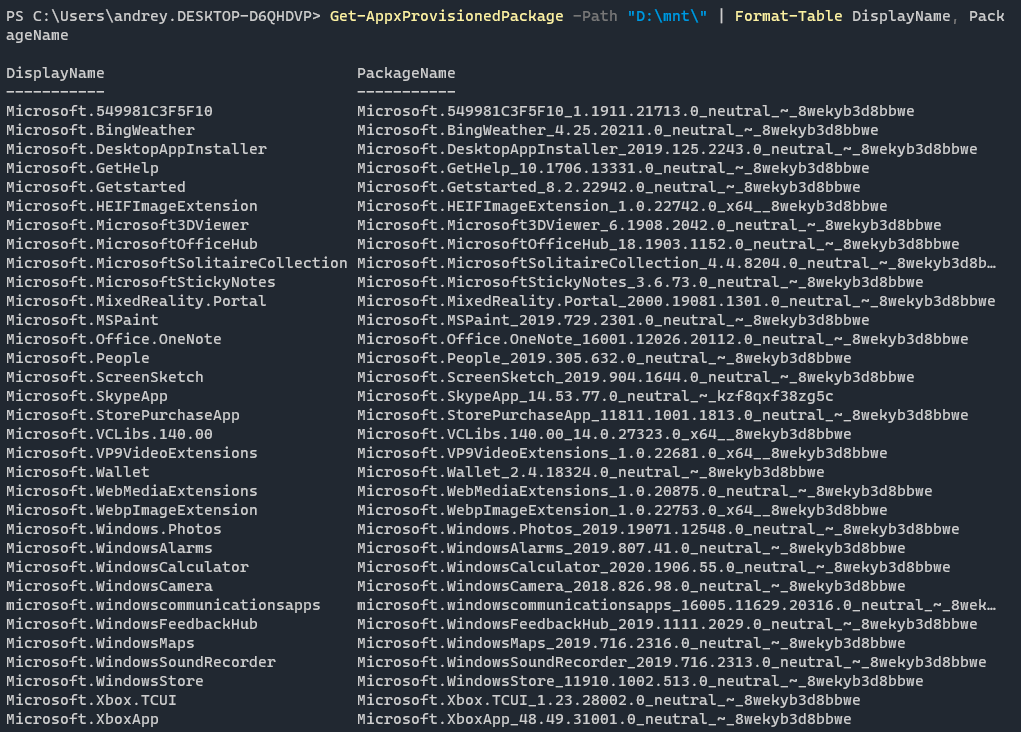Select DisplayName entry Microsoft.WindowsCamera
This screenshot has width=1021, height=732.
pyautogui.click(x=109, y=586)
